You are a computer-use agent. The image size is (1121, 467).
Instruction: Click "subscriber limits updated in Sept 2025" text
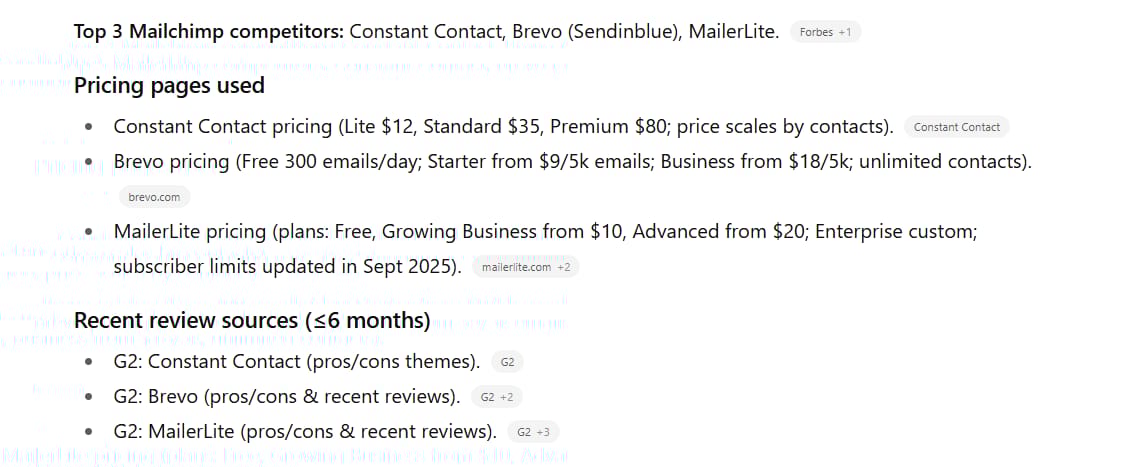tap(287, 267)
